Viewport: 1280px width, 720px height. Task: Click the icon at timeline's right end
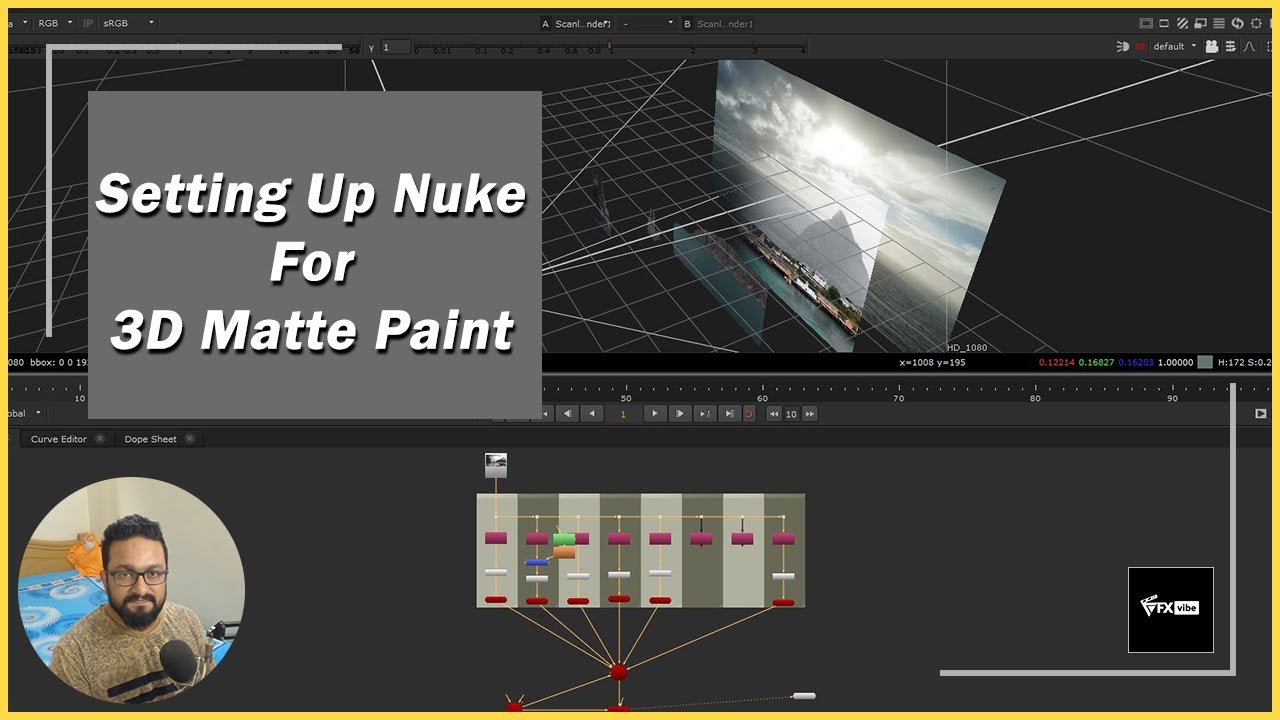pyautogui.click(x=1260, y=413)
